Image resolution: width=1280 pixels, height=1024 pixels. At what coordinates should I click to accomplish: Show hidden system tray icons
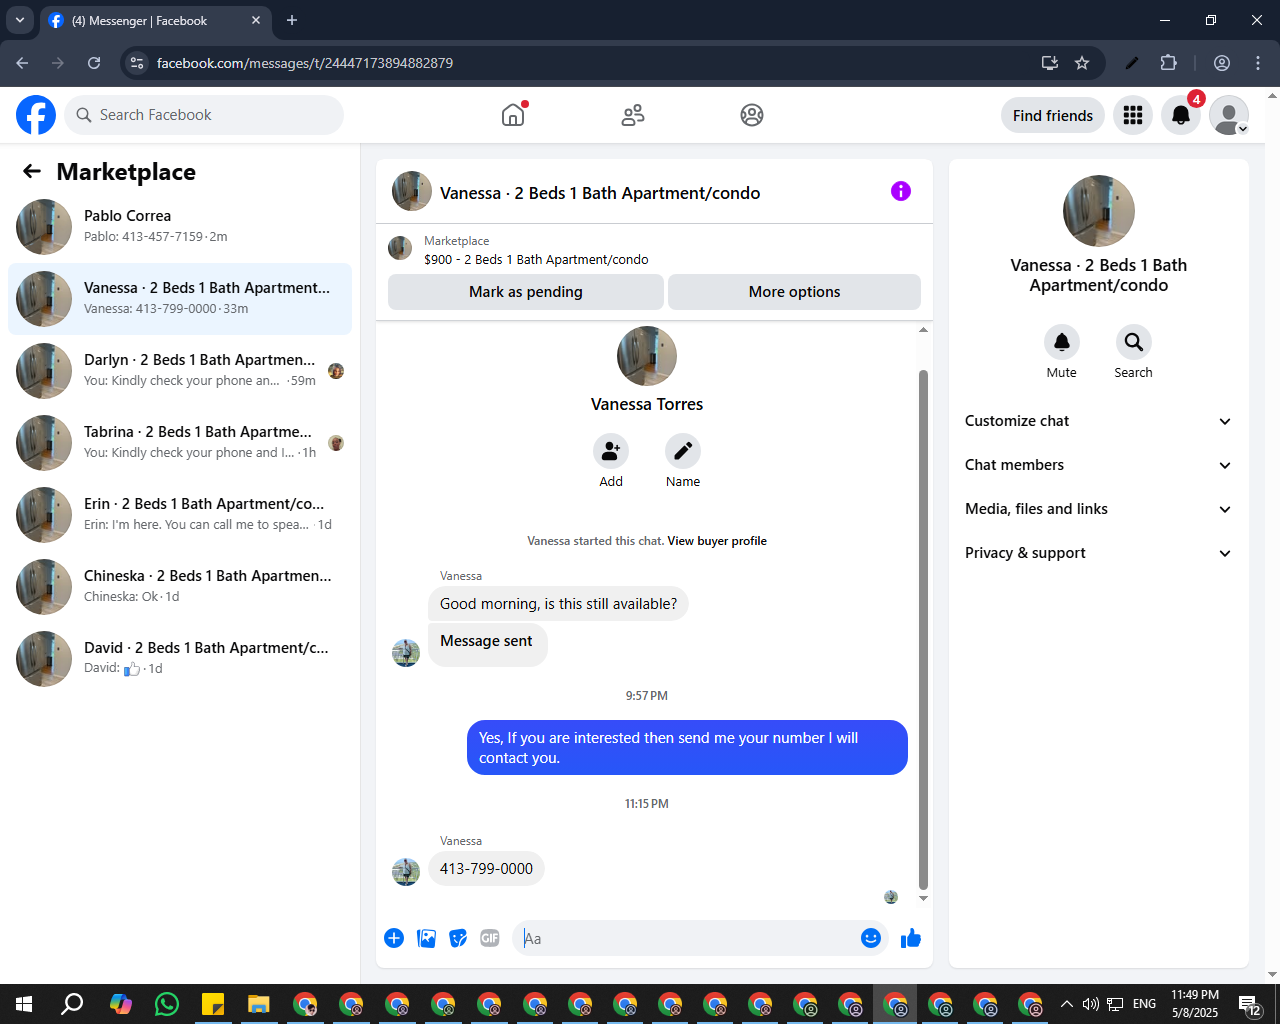1066,1004
